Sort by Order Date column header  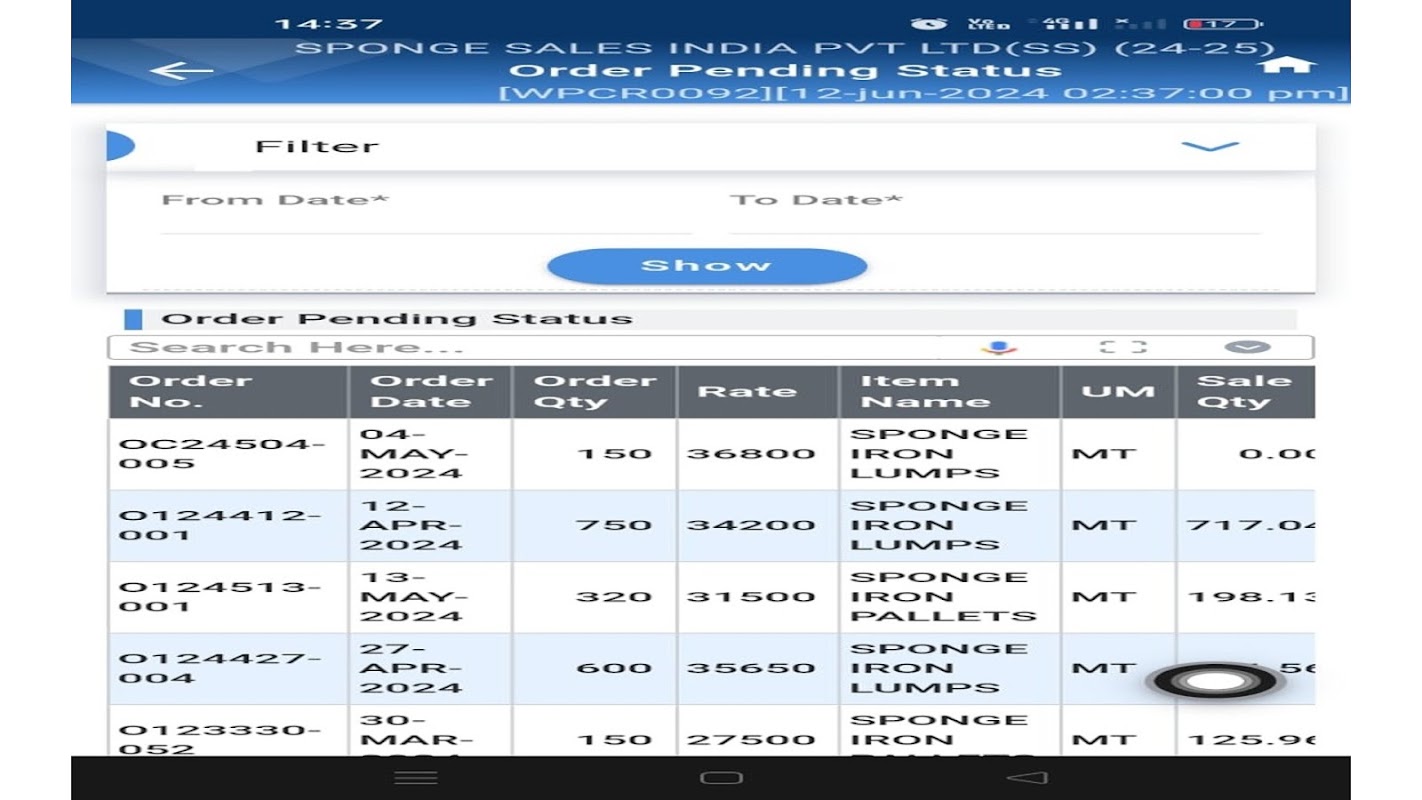click(x=430, y=392)
